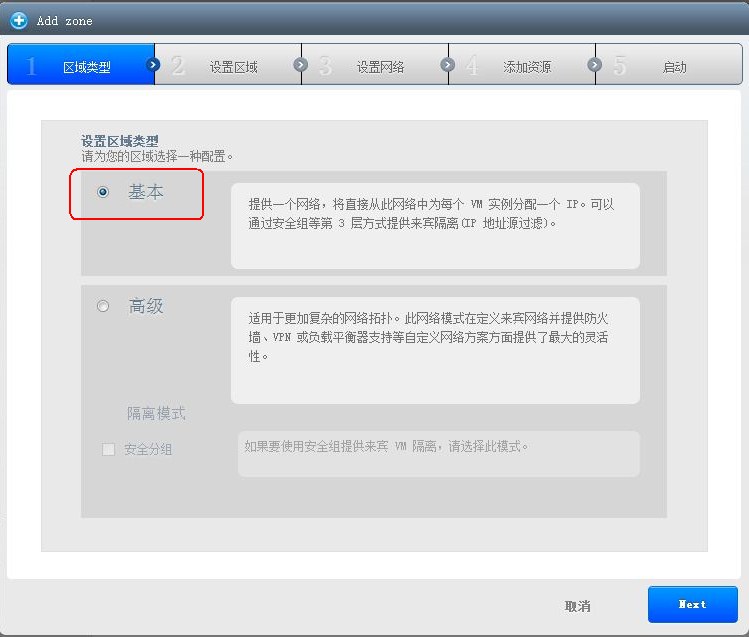Viewport: 749px width, 637px height.
Task: Open step 2 设置区域 tab
Action: [x=228, y=64]
